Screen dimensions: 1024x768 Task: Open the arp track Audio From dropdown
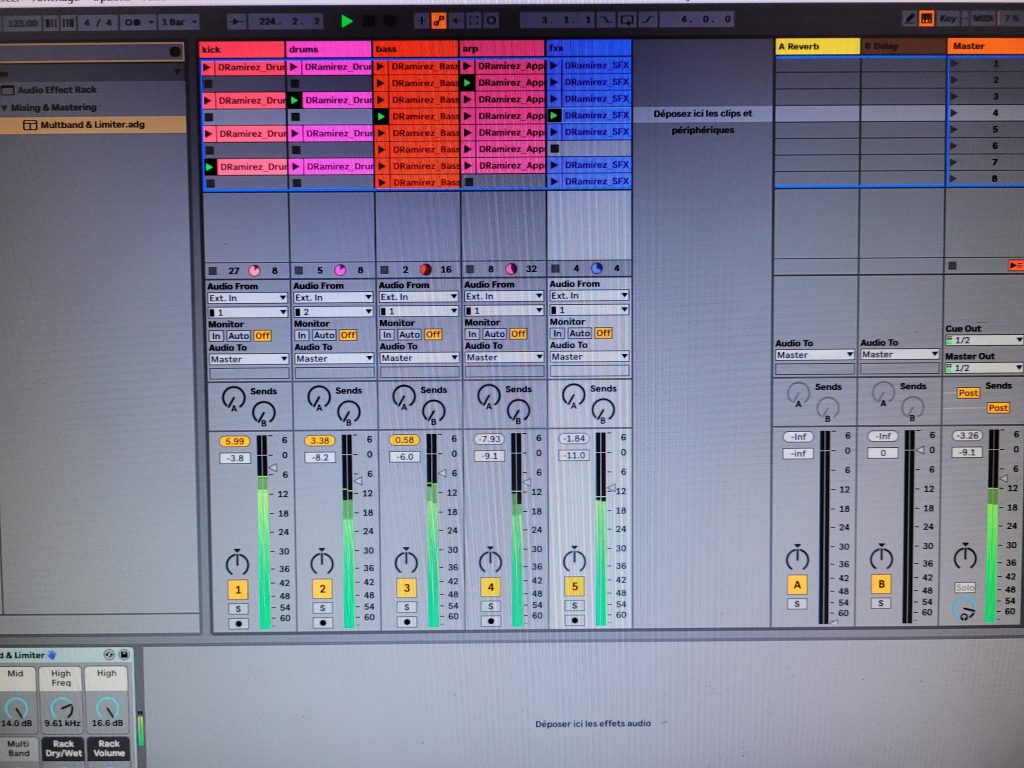pyautogui.click(x=504, y=296)
